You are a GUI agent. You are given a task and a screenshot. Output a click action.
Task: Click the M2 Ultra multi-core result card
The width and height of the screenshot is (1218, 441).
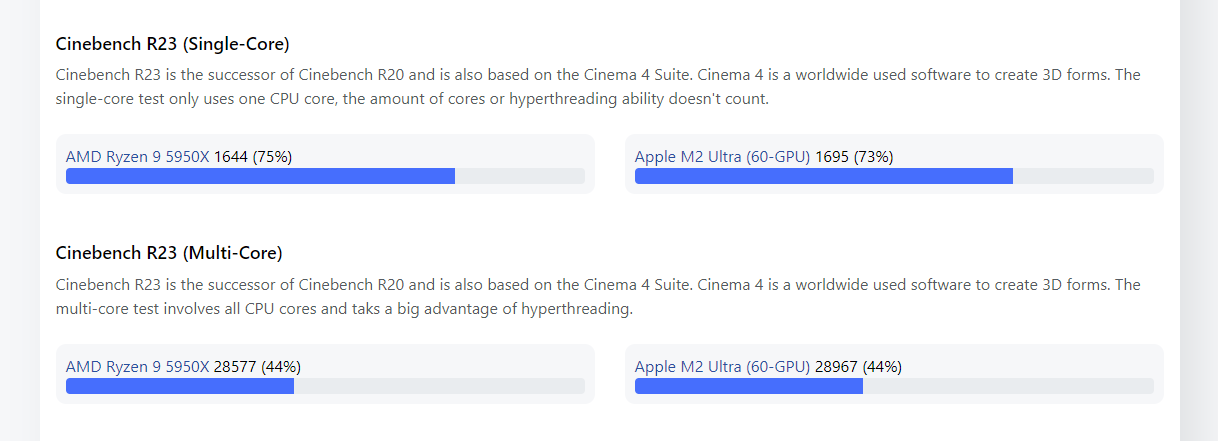(894, 374)
